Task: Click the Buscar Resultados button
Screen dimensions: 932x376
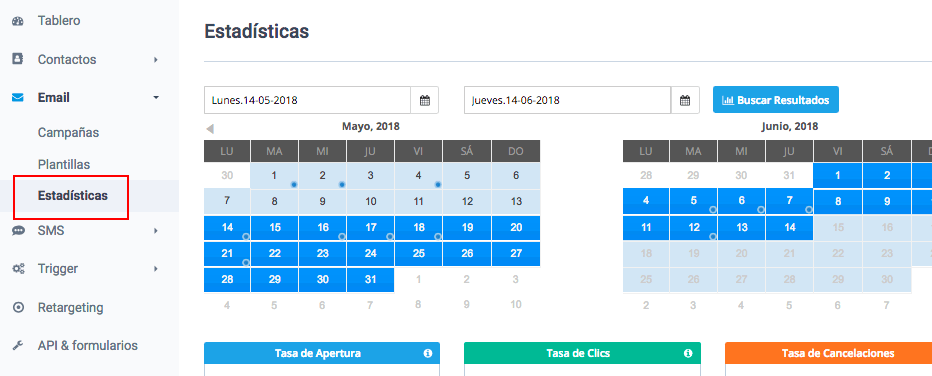Action: pos(776,100)
